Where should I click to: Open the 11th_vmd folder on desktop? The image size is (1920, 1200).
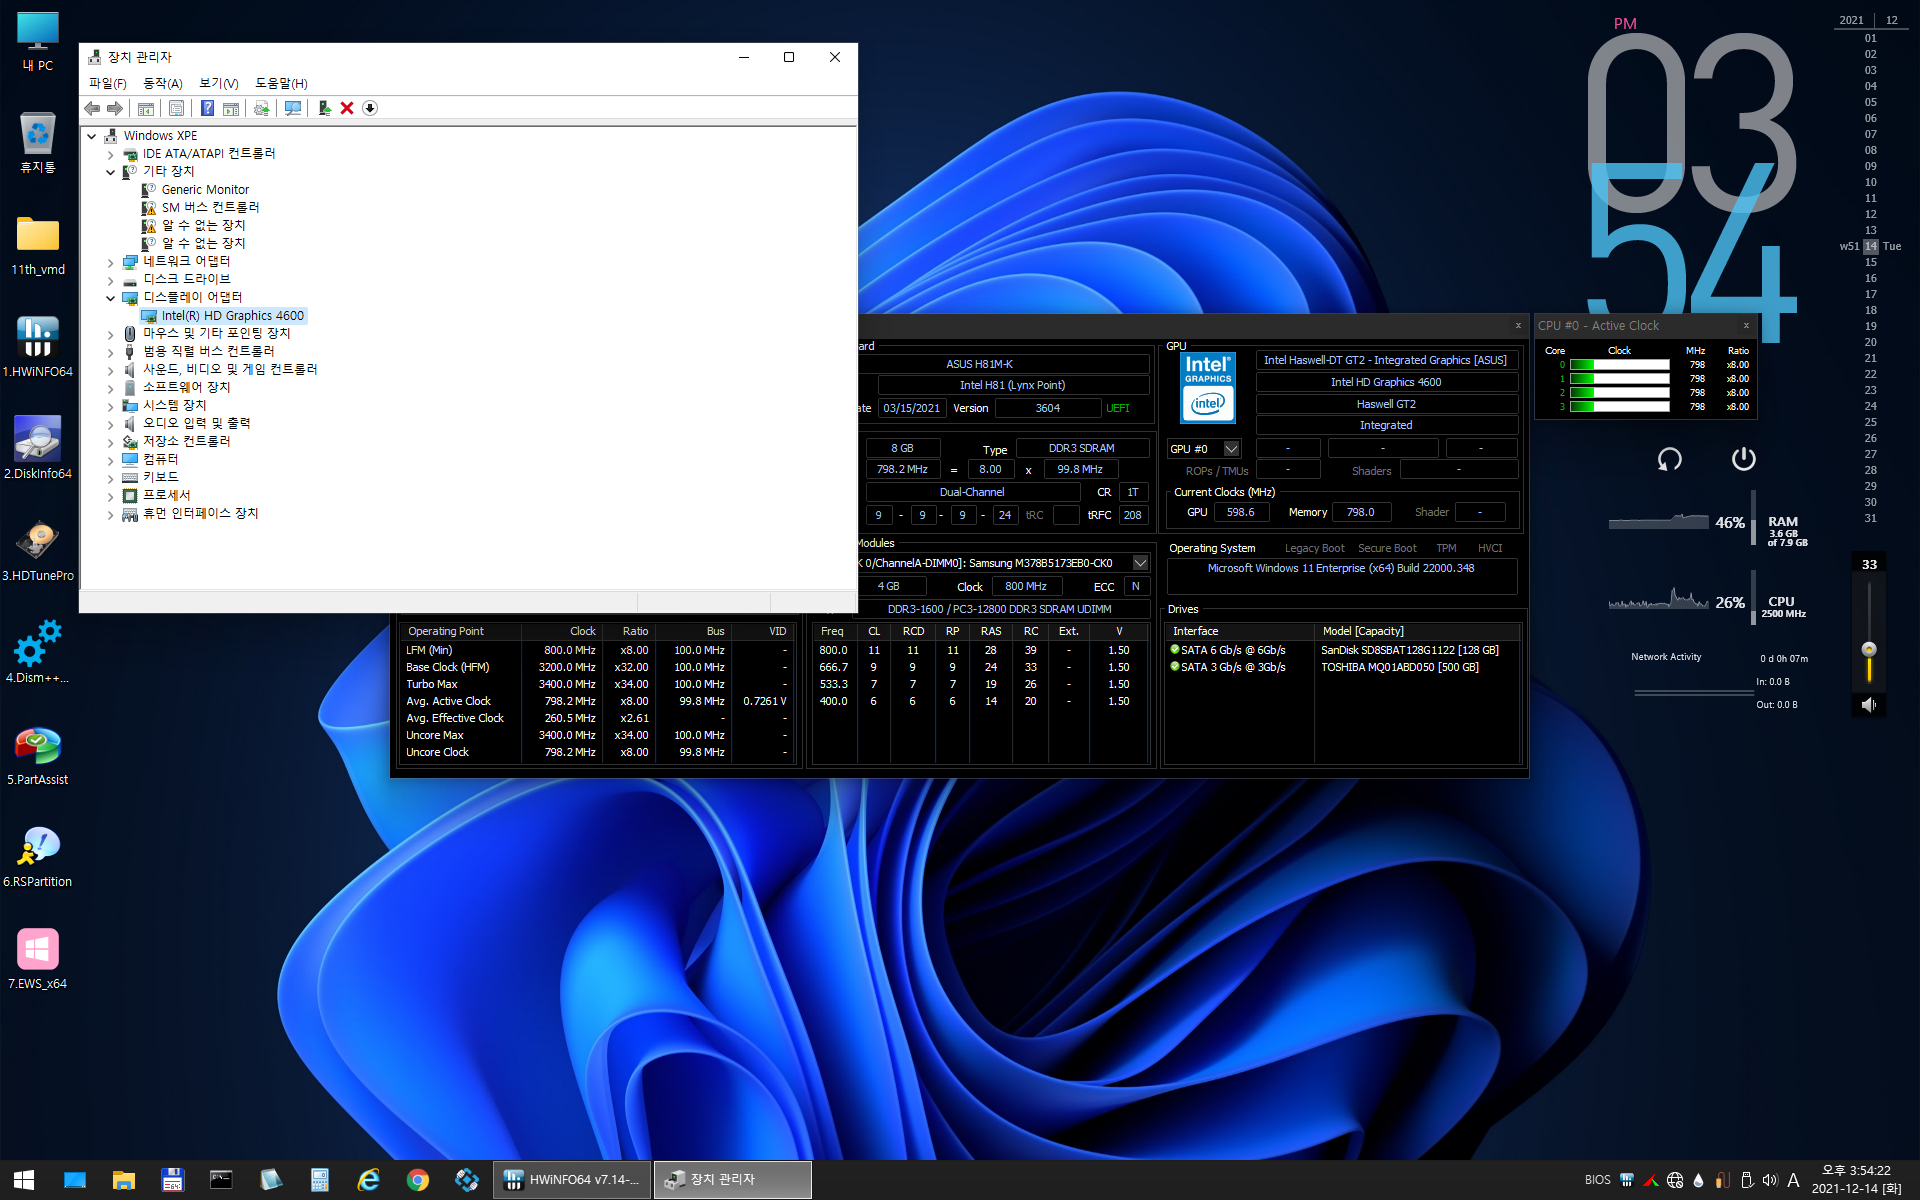point(38,245)
